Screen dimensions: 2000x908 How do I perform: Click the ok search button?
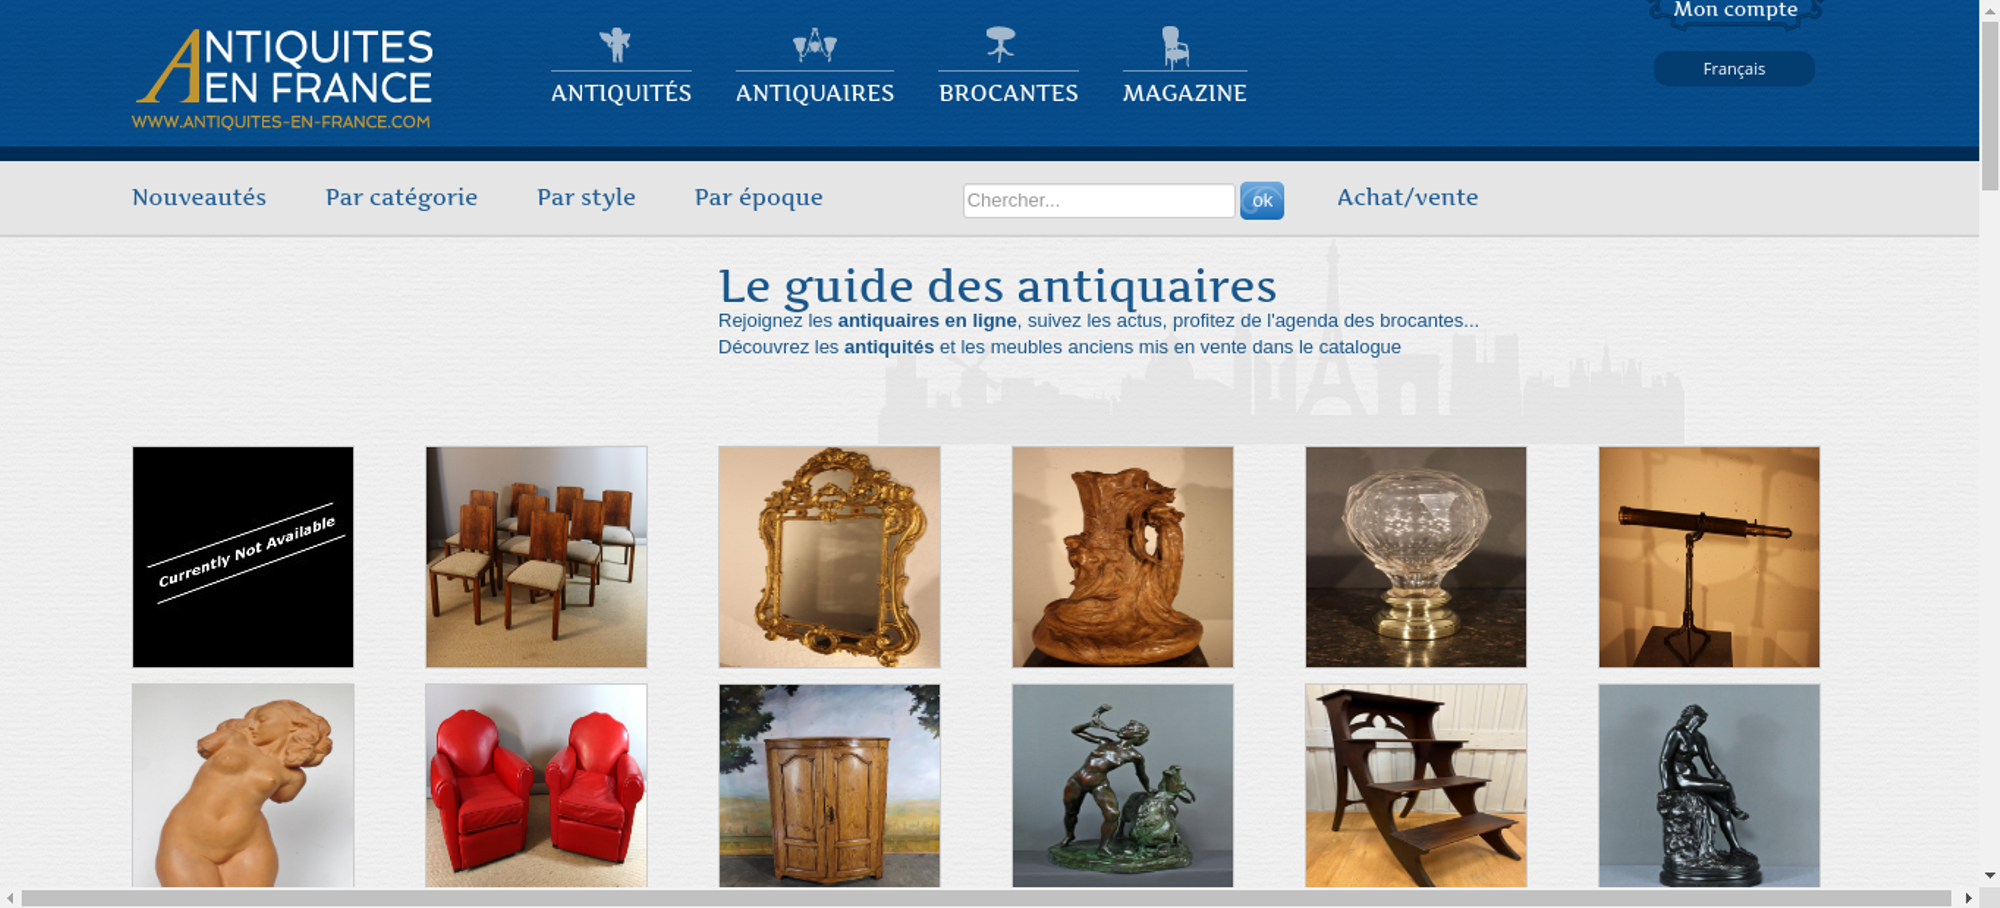1262,201
